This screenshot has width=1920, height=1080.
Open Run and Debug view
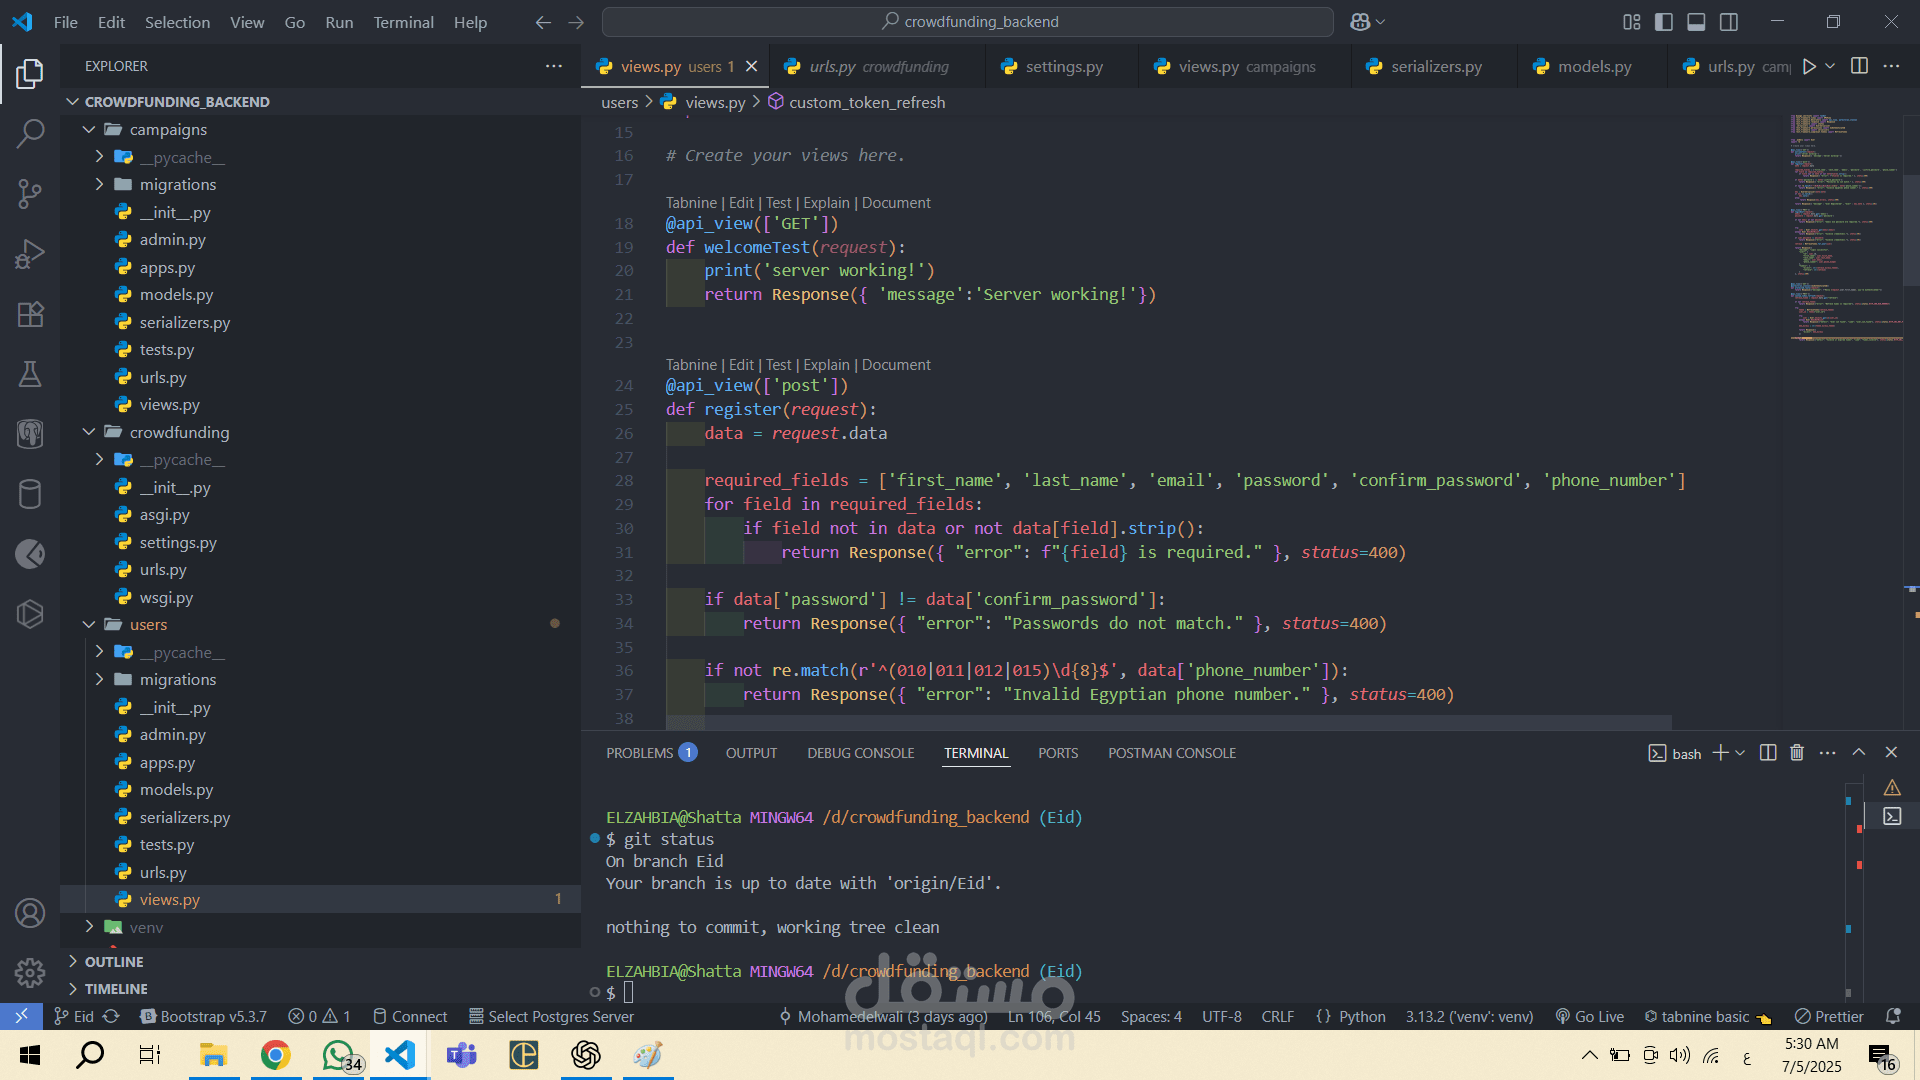point(30,254)
